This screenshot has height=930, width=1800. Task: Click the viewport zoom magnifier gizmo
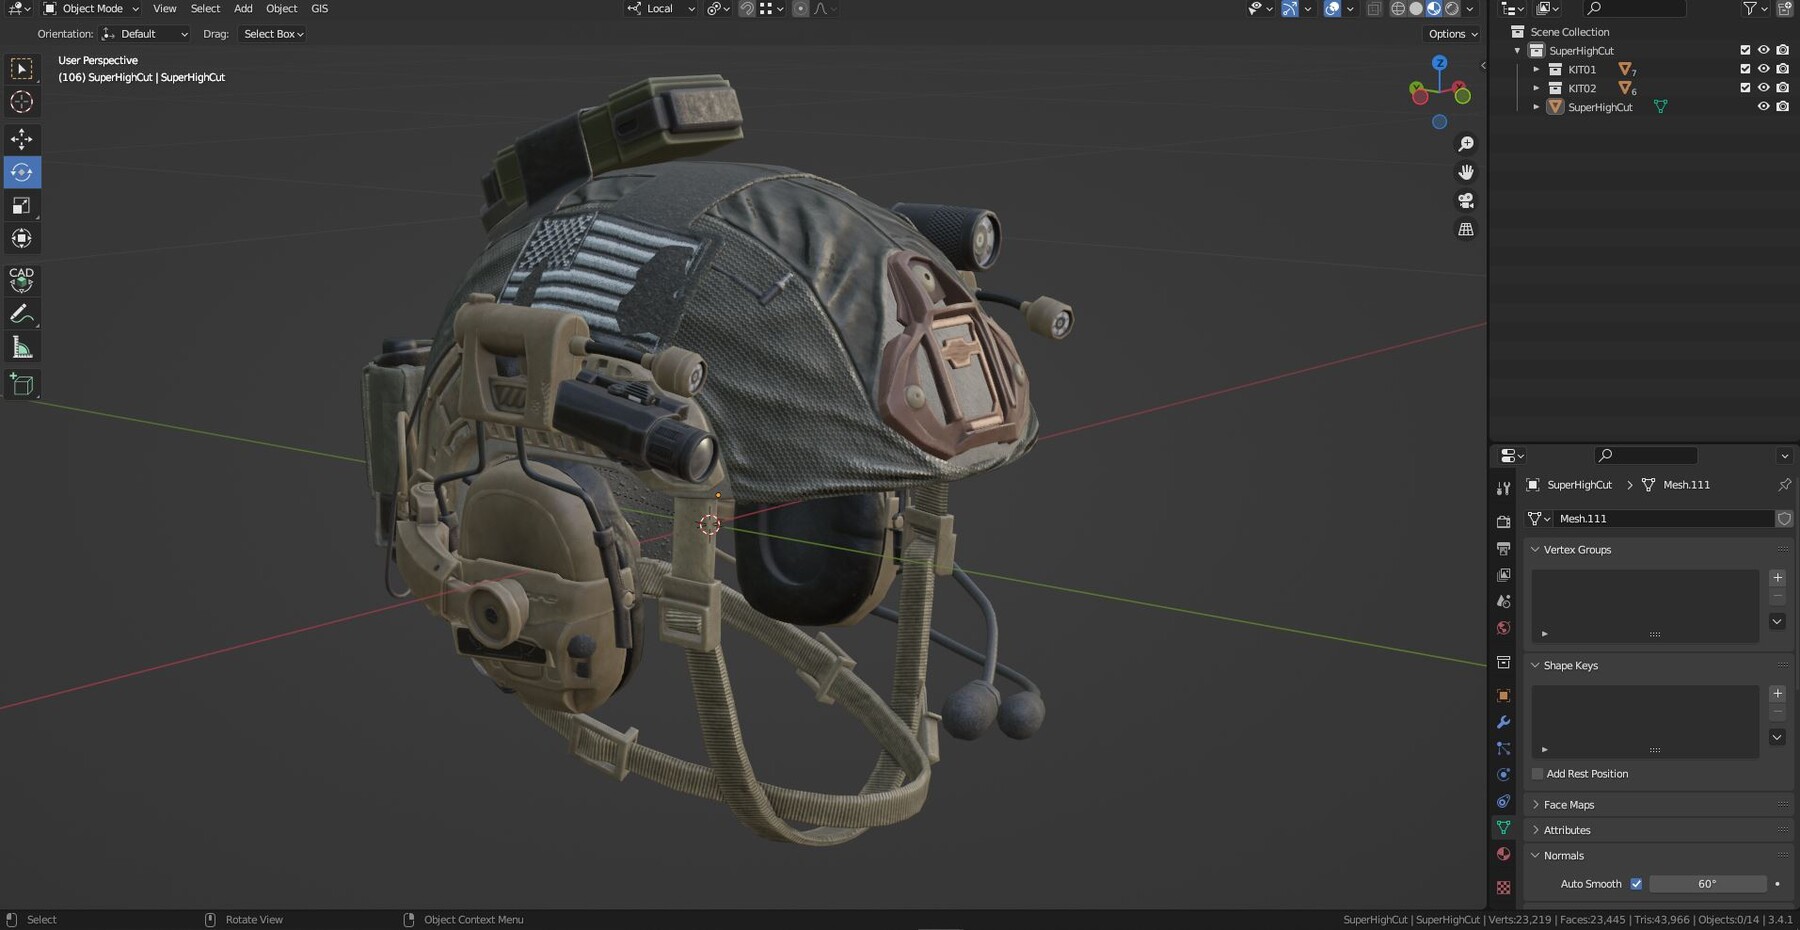click(1465, 144)
